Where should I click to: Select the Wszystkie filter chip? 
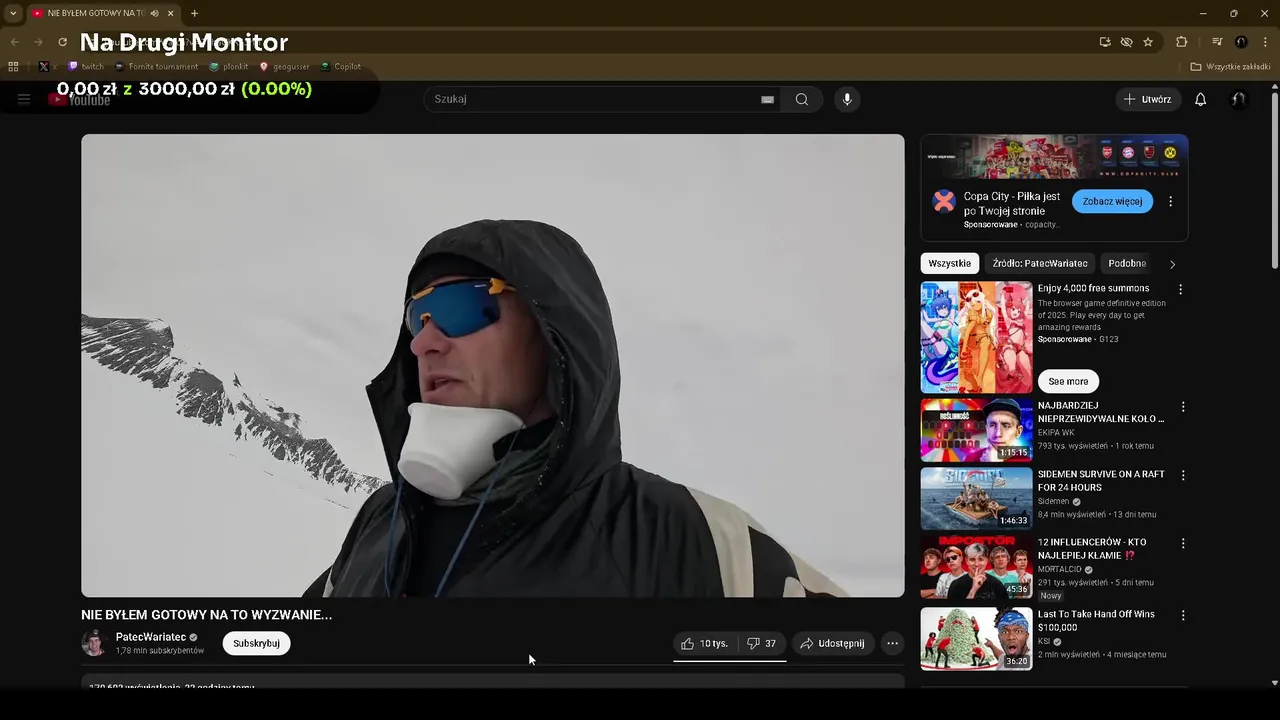pos(950,263)
